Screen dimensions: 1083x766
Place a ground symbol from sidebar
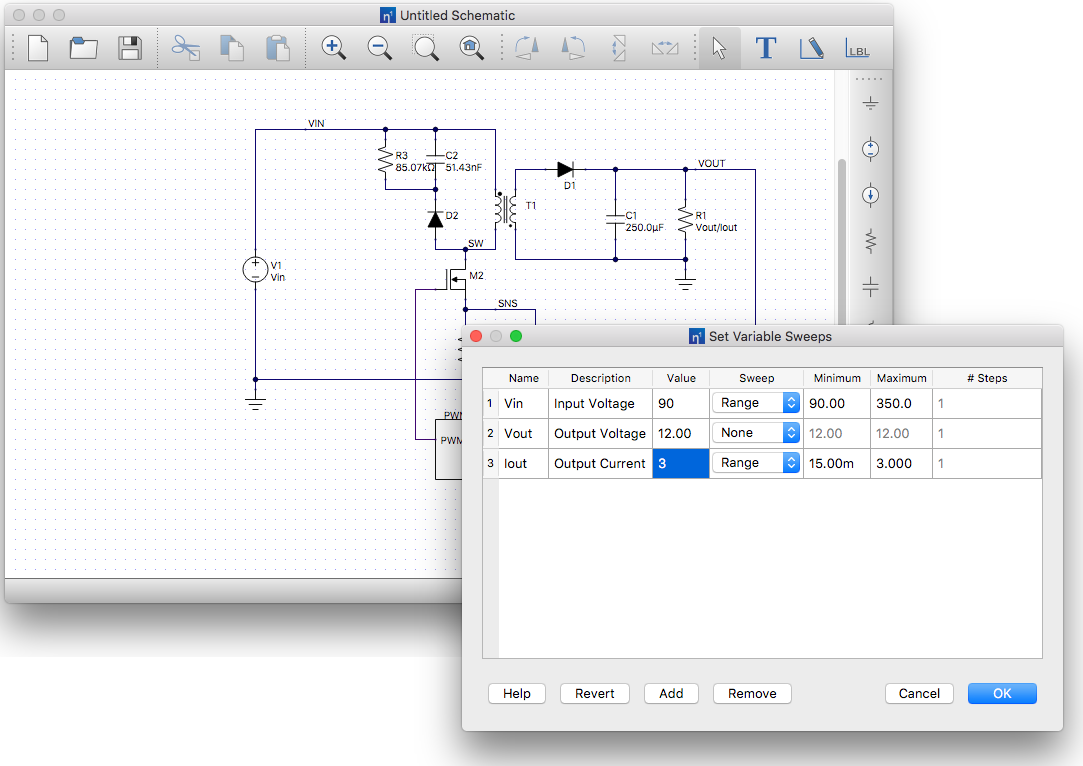coord(870,104)
